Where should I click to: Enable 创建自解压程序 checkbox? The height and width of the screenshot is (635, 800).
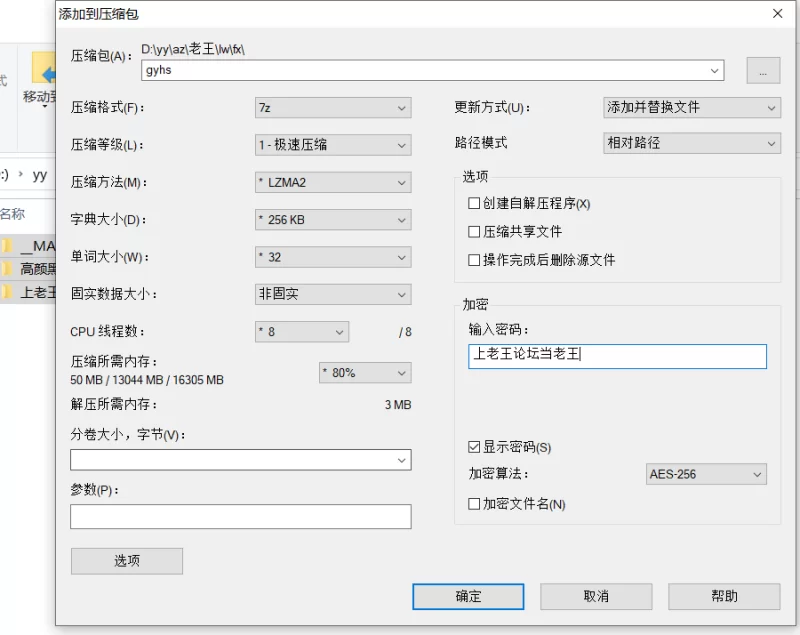click(x=474, y=204)
